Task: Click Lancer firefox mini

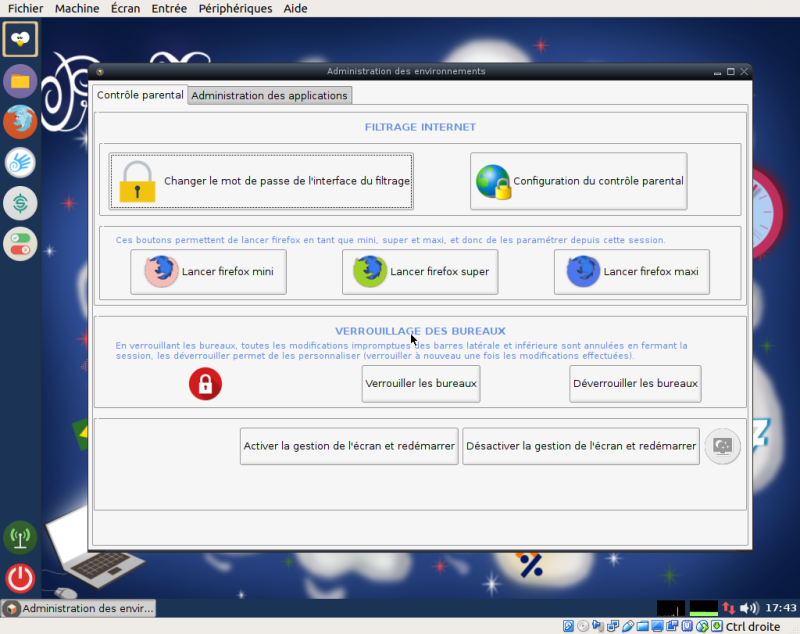Action: (x=208, y=271)
